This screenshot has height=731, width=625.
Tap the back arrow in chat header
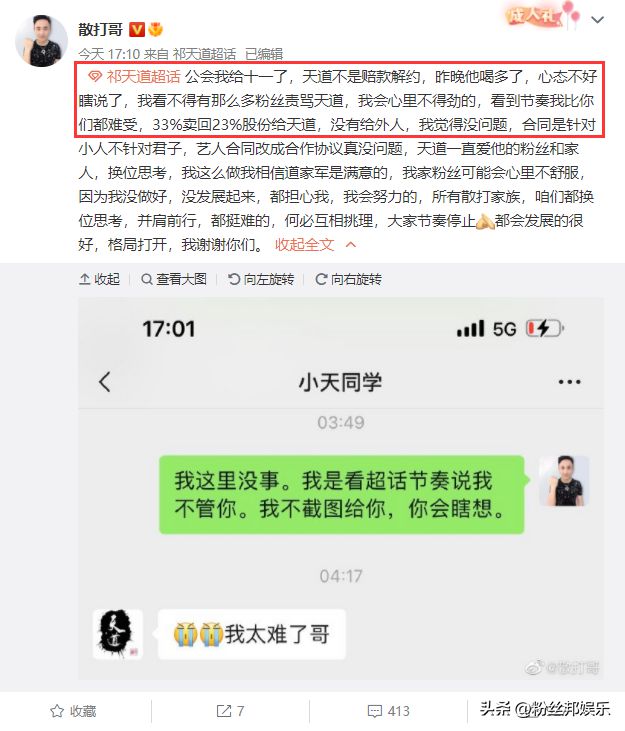105,382
